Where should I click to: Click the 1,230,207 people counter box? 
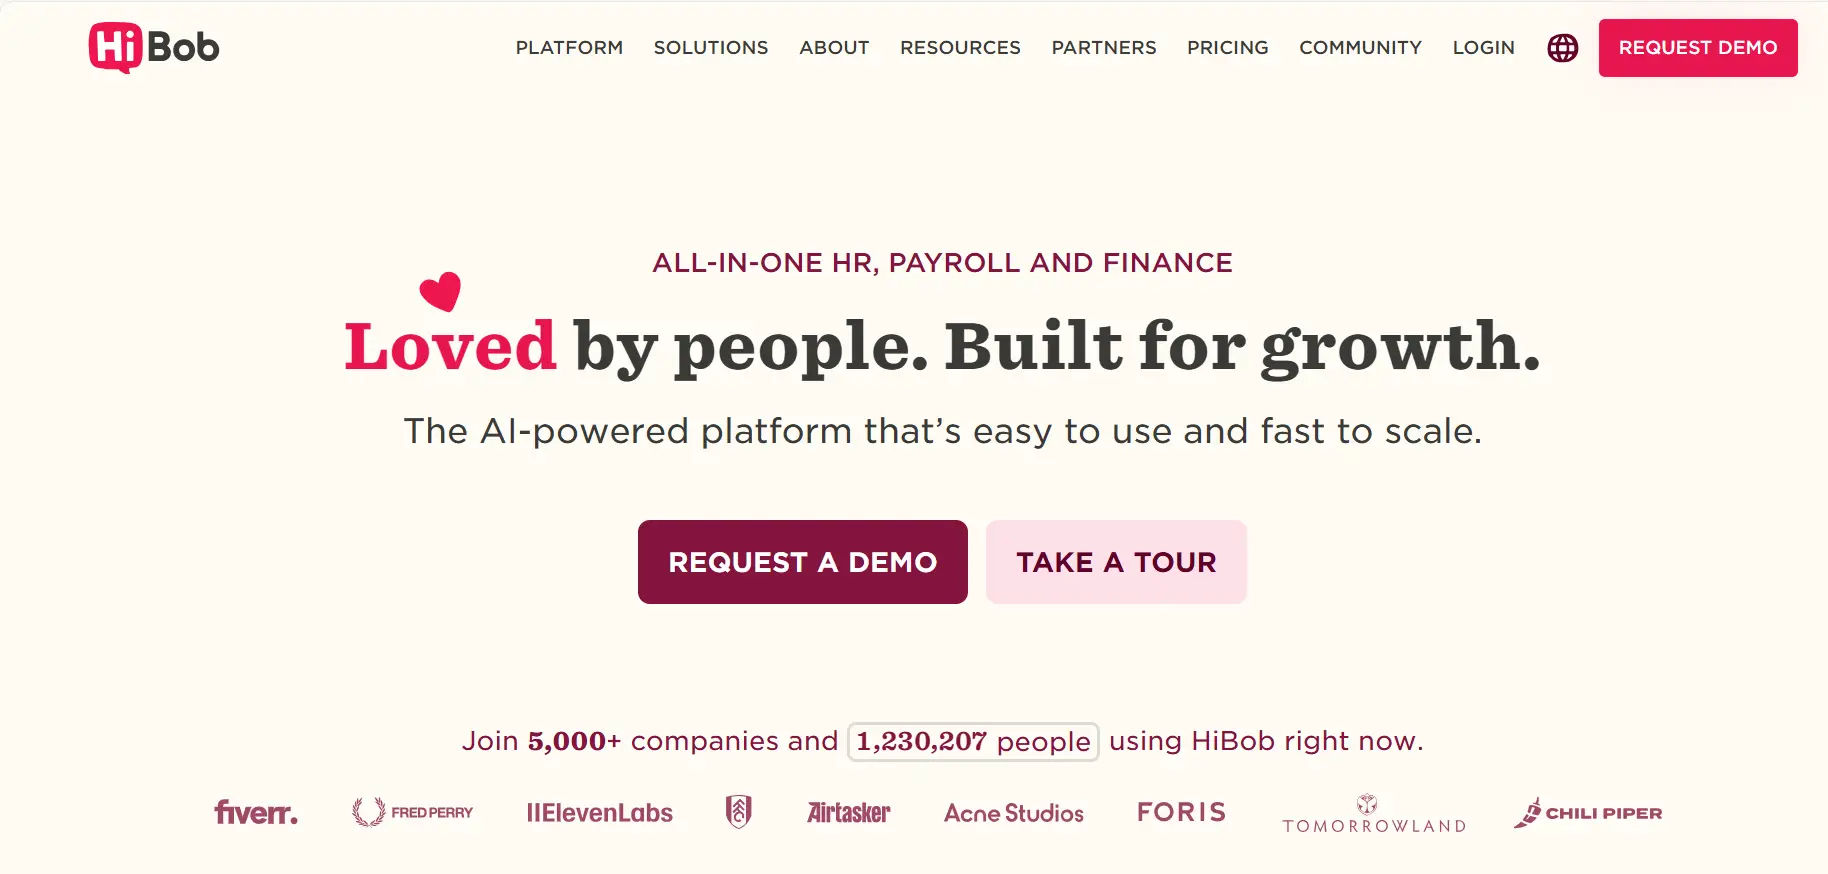pyautogui.click(x=973, y=741)
